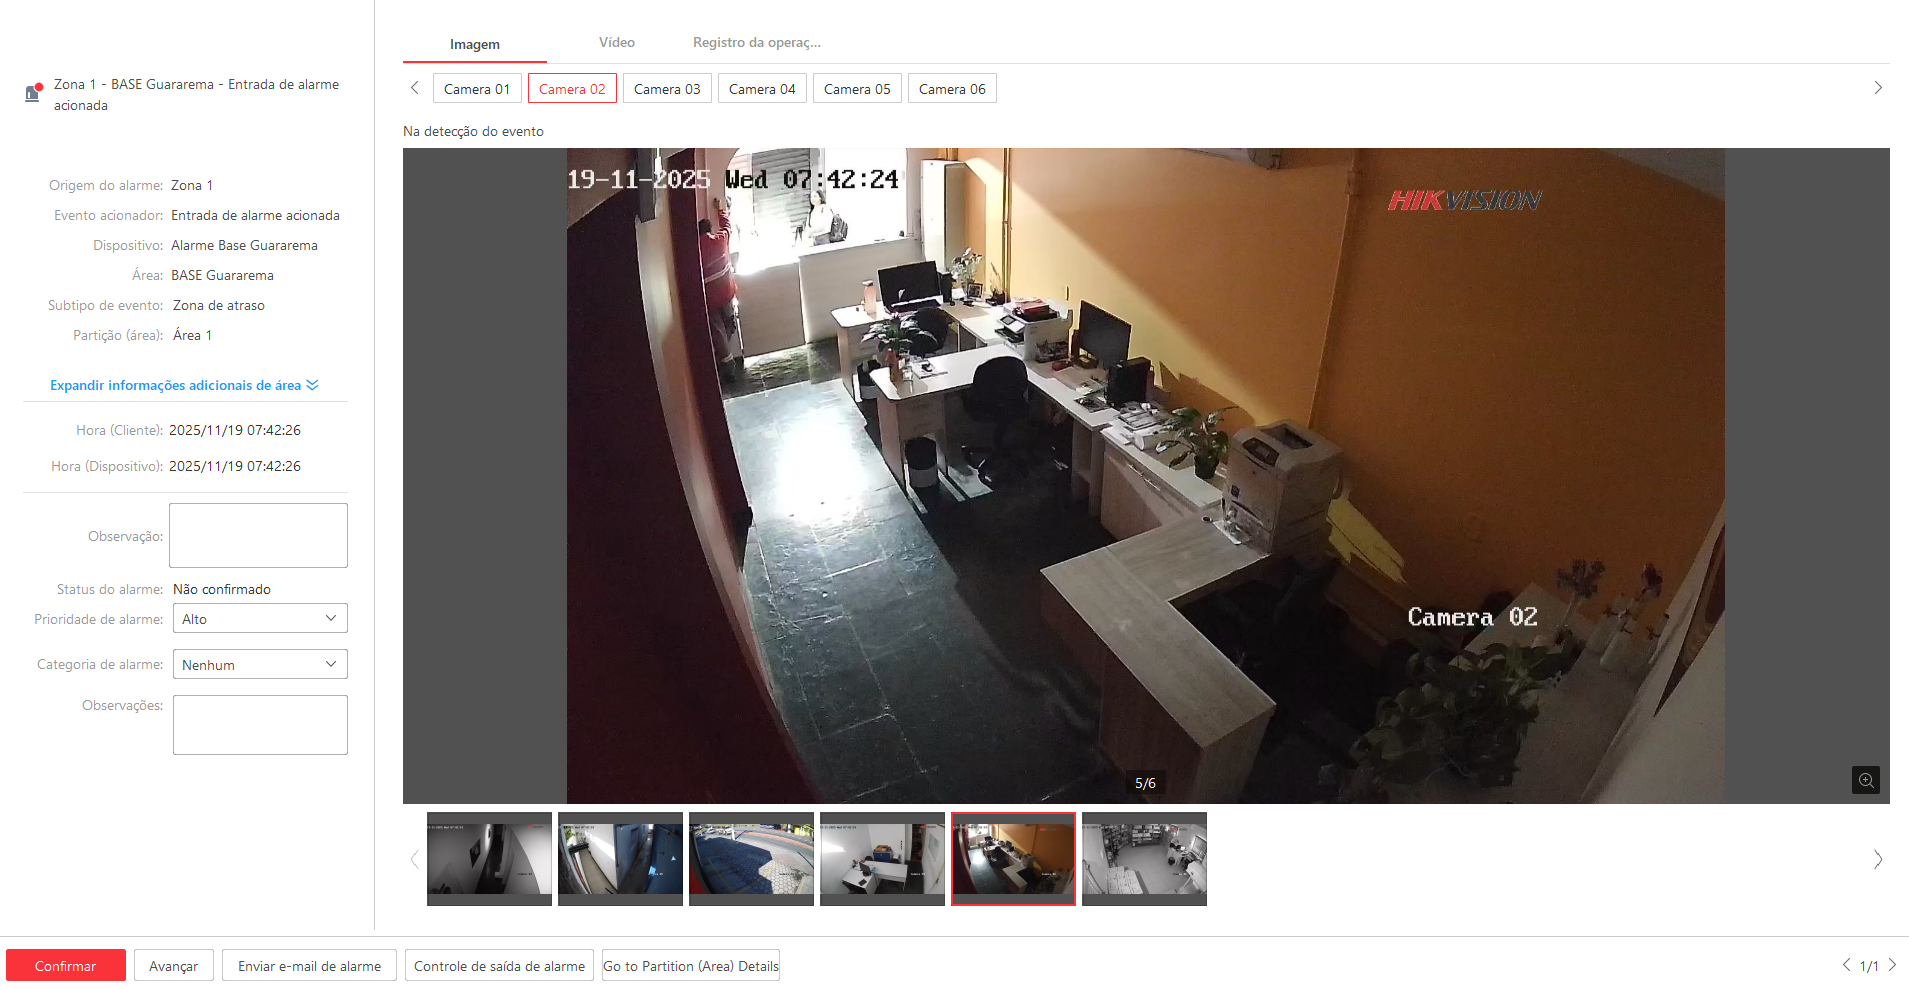Click the magnifier zoom icon on image
This screenshot has height=988, width=1909.
[1865, 780]
